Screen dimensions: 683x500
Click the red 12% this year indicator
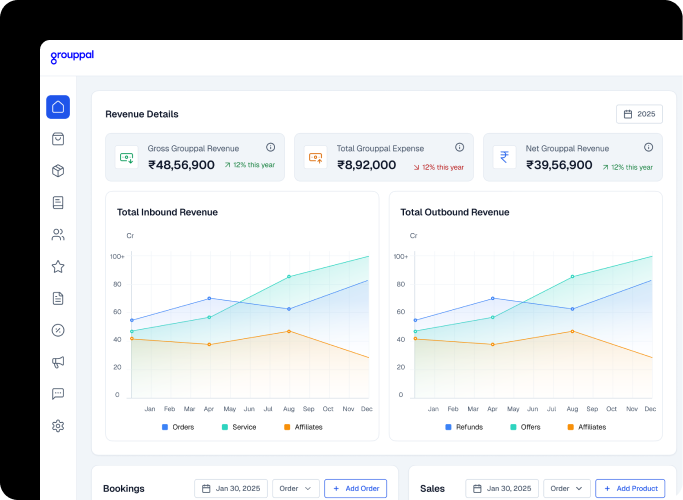439,167
